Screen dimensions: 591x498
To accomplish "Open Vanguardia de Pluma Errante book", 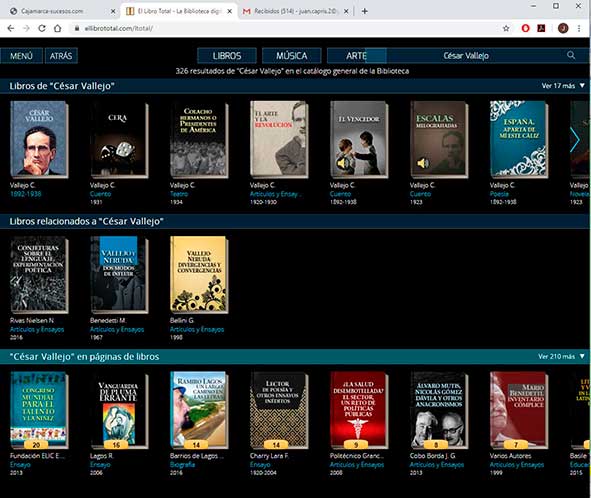I will click(119, 410).
